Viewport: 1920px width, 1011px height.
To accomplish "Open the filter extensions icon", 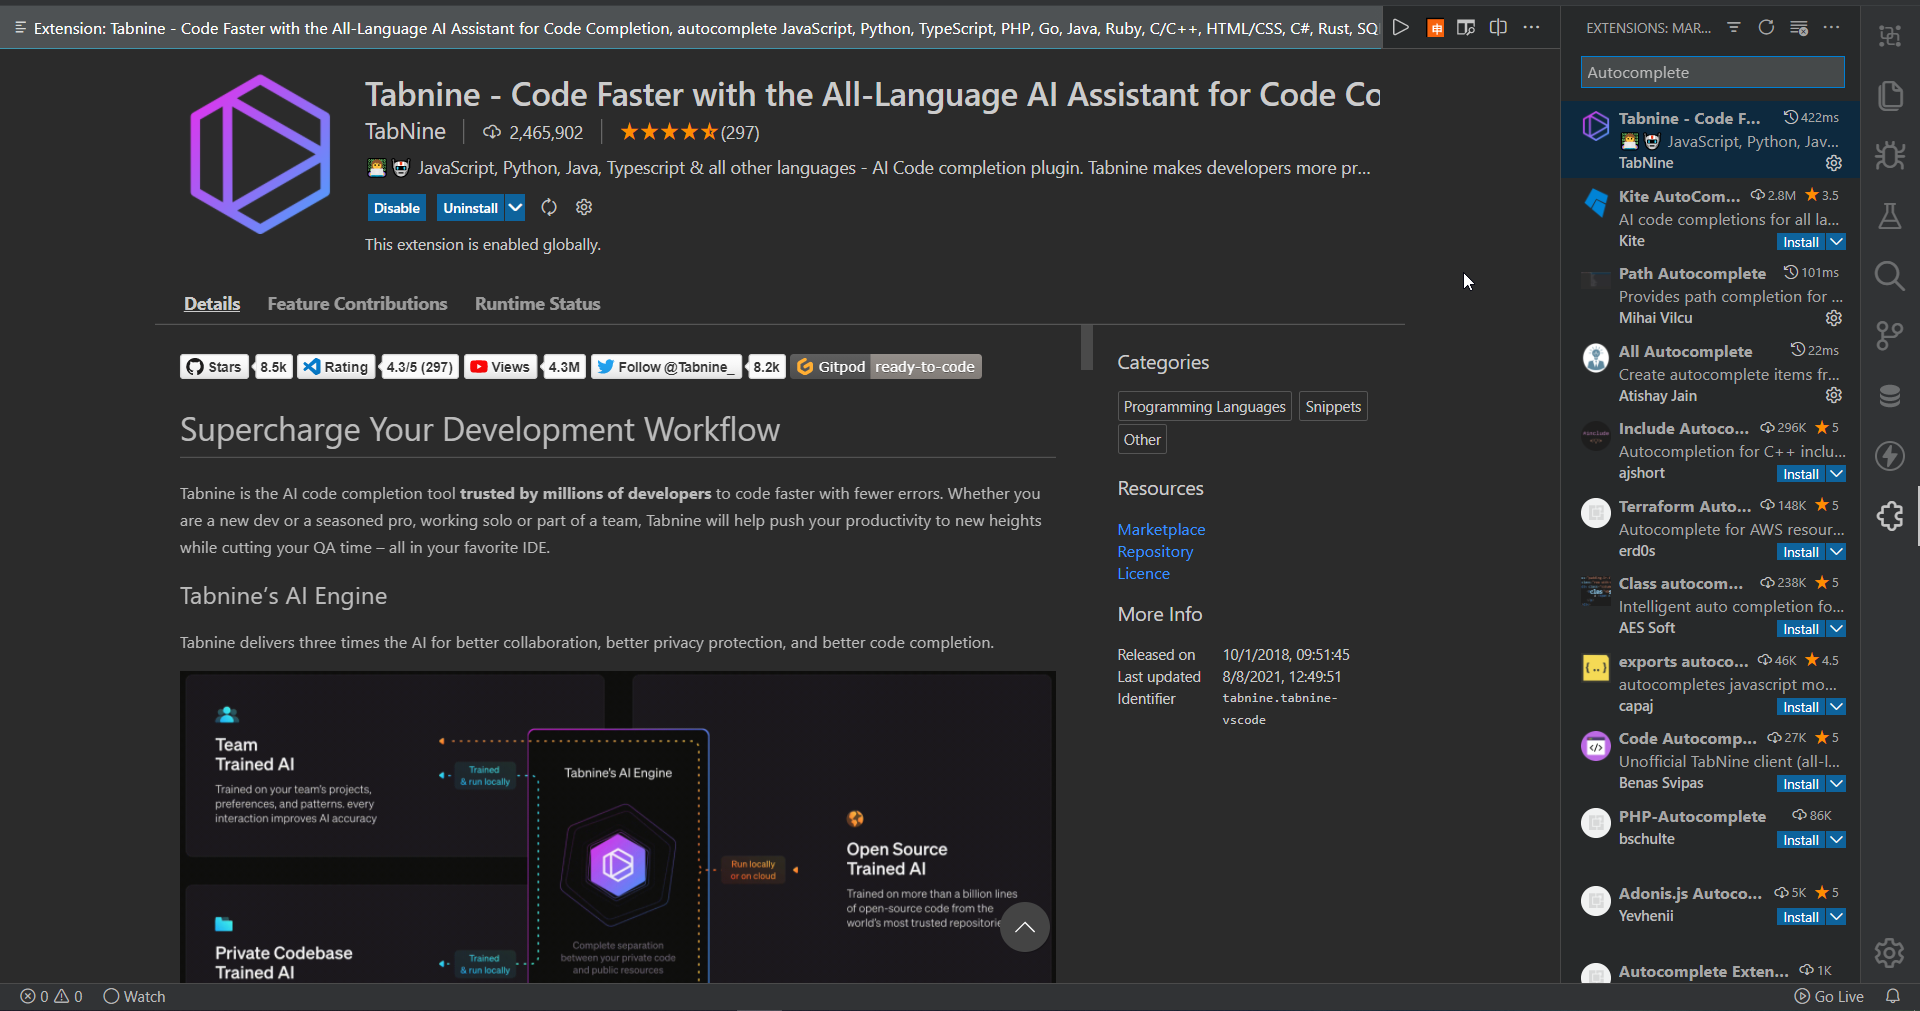I will [1733, 28].
